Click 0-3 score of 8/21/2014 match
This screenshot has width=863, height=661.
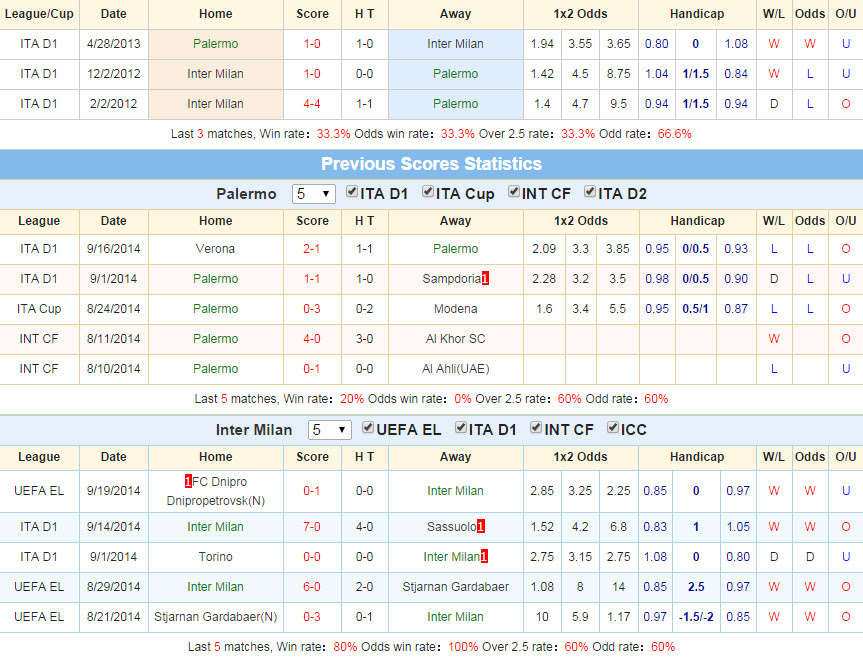point(312,616)
